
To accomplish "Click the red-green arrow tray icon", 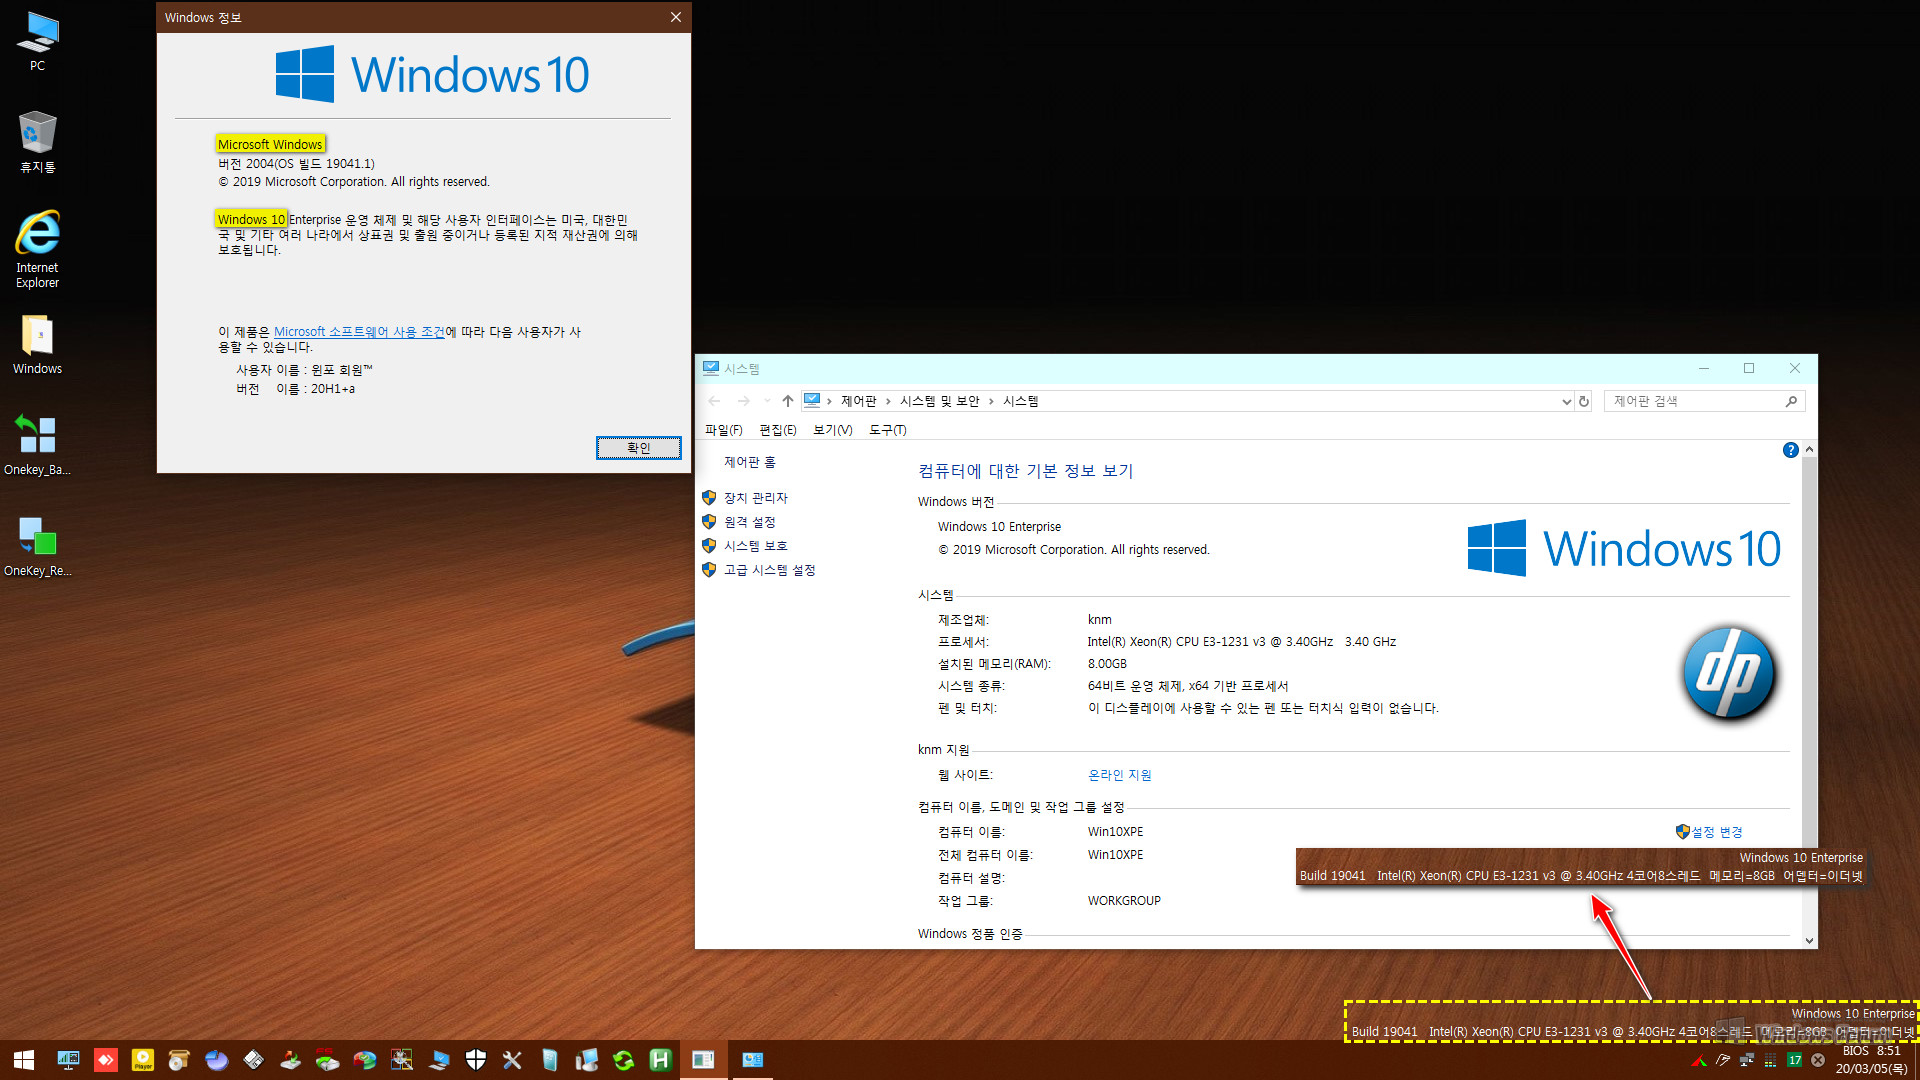I will [1699, 1060].
